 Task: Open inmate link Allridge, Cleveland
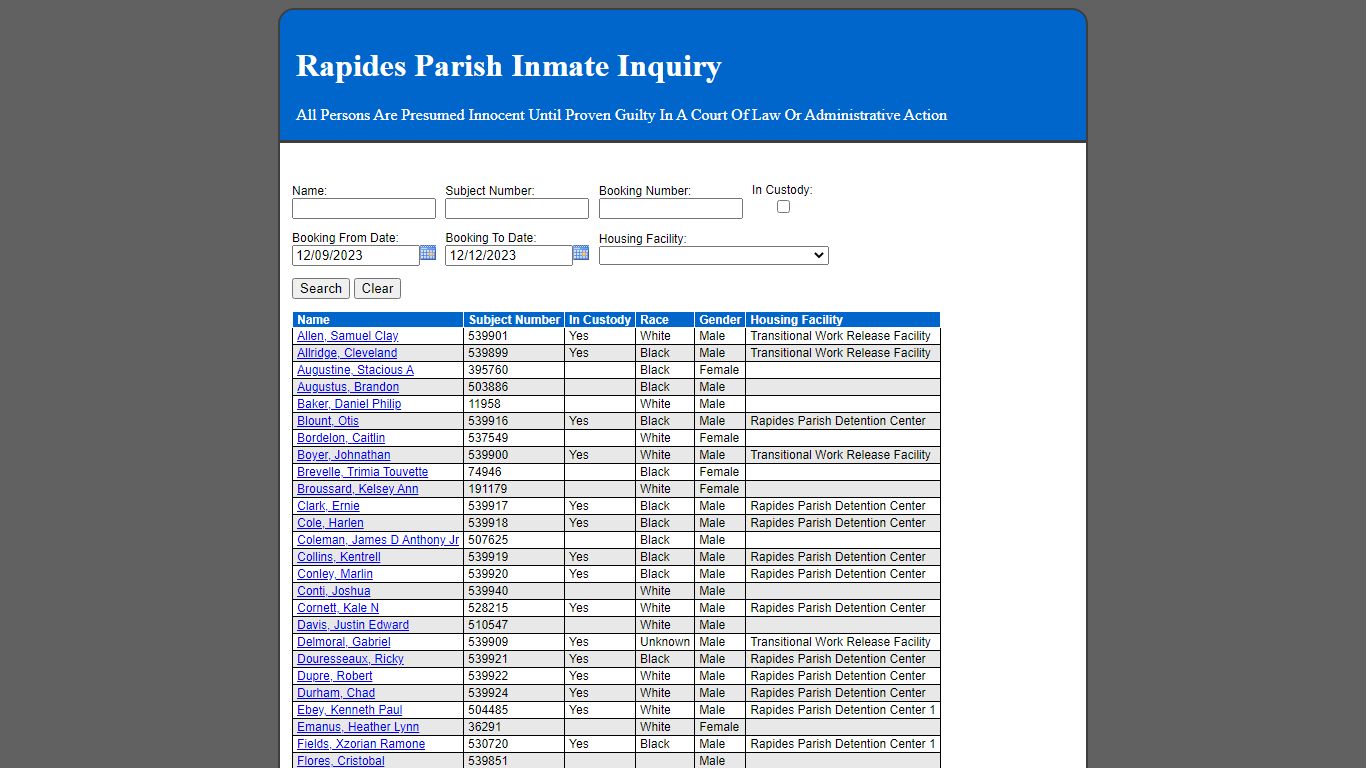(x=347, y=353)
